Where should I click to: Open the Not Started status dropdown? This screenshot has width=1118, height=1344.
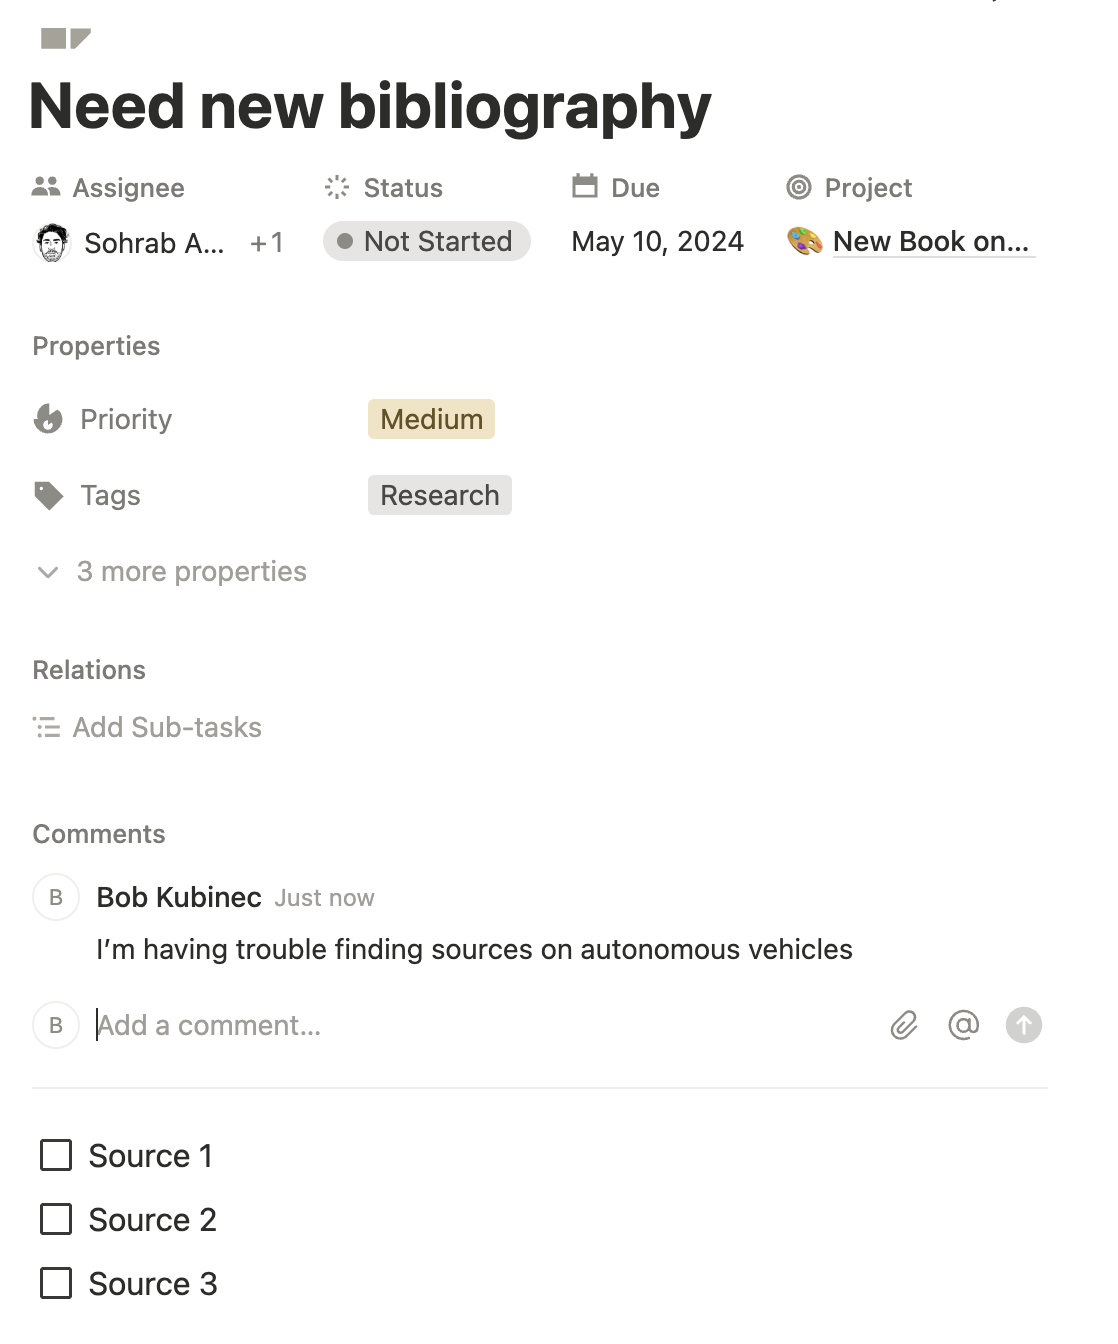427,242
